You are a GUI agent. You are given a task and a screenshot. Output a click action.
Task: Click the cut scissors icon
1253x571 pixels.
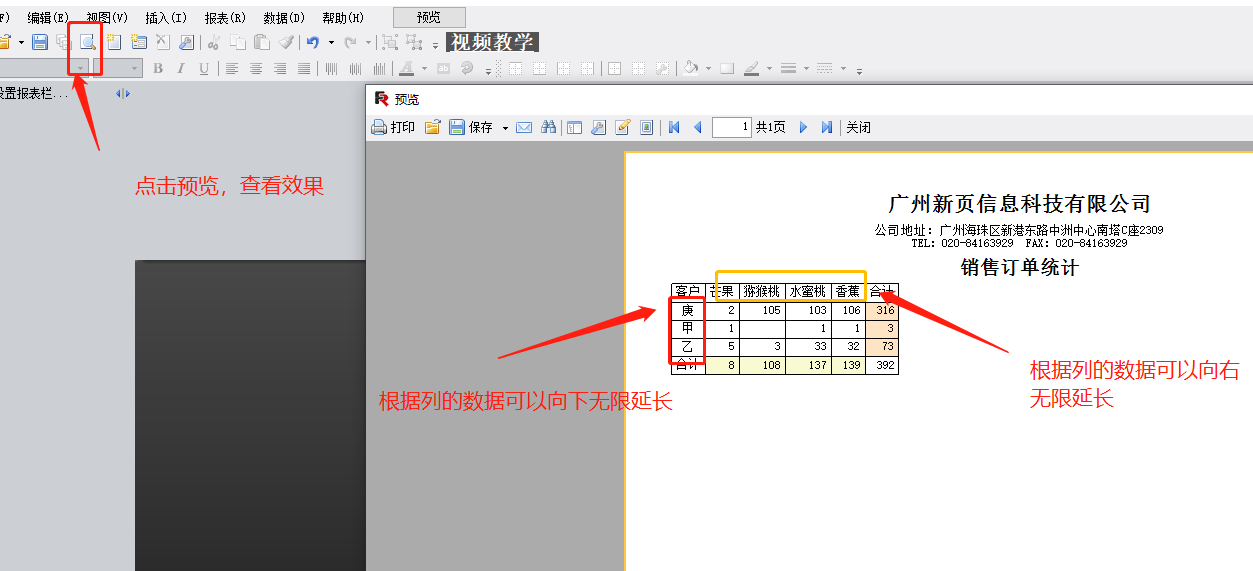[x=214, y=42]
